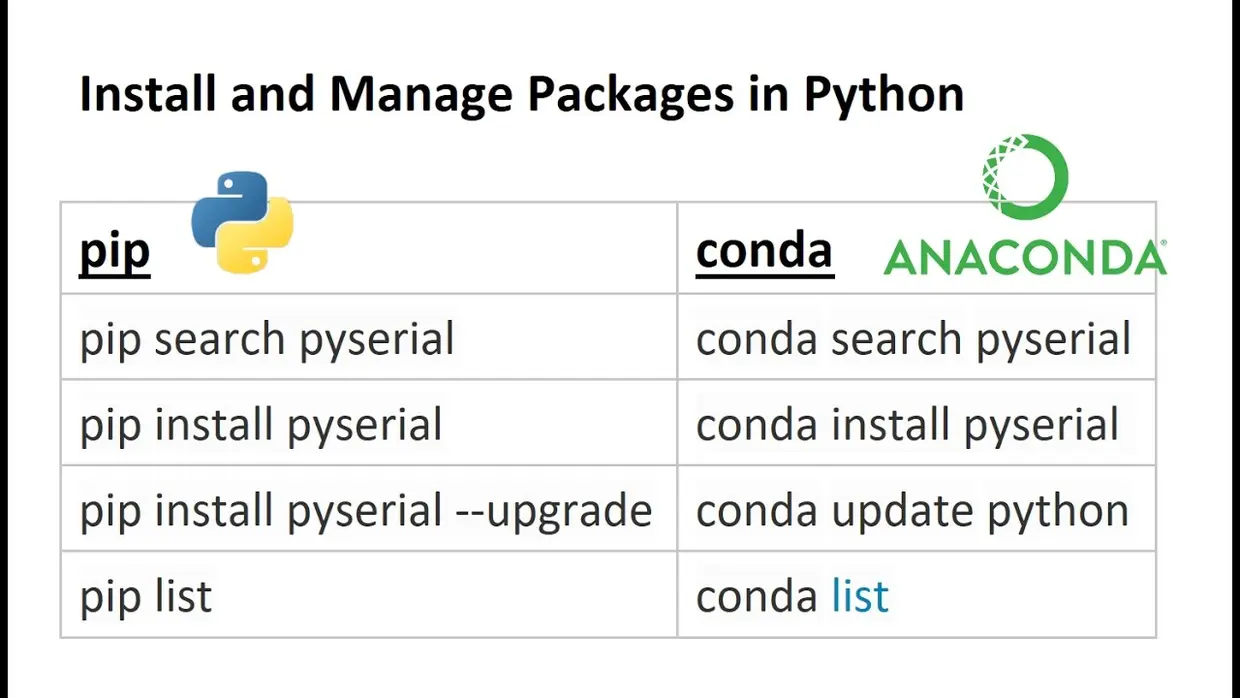Click the "--upgrade" flag text
Viewport: 1240px width, 698px height.
(553, 512)
